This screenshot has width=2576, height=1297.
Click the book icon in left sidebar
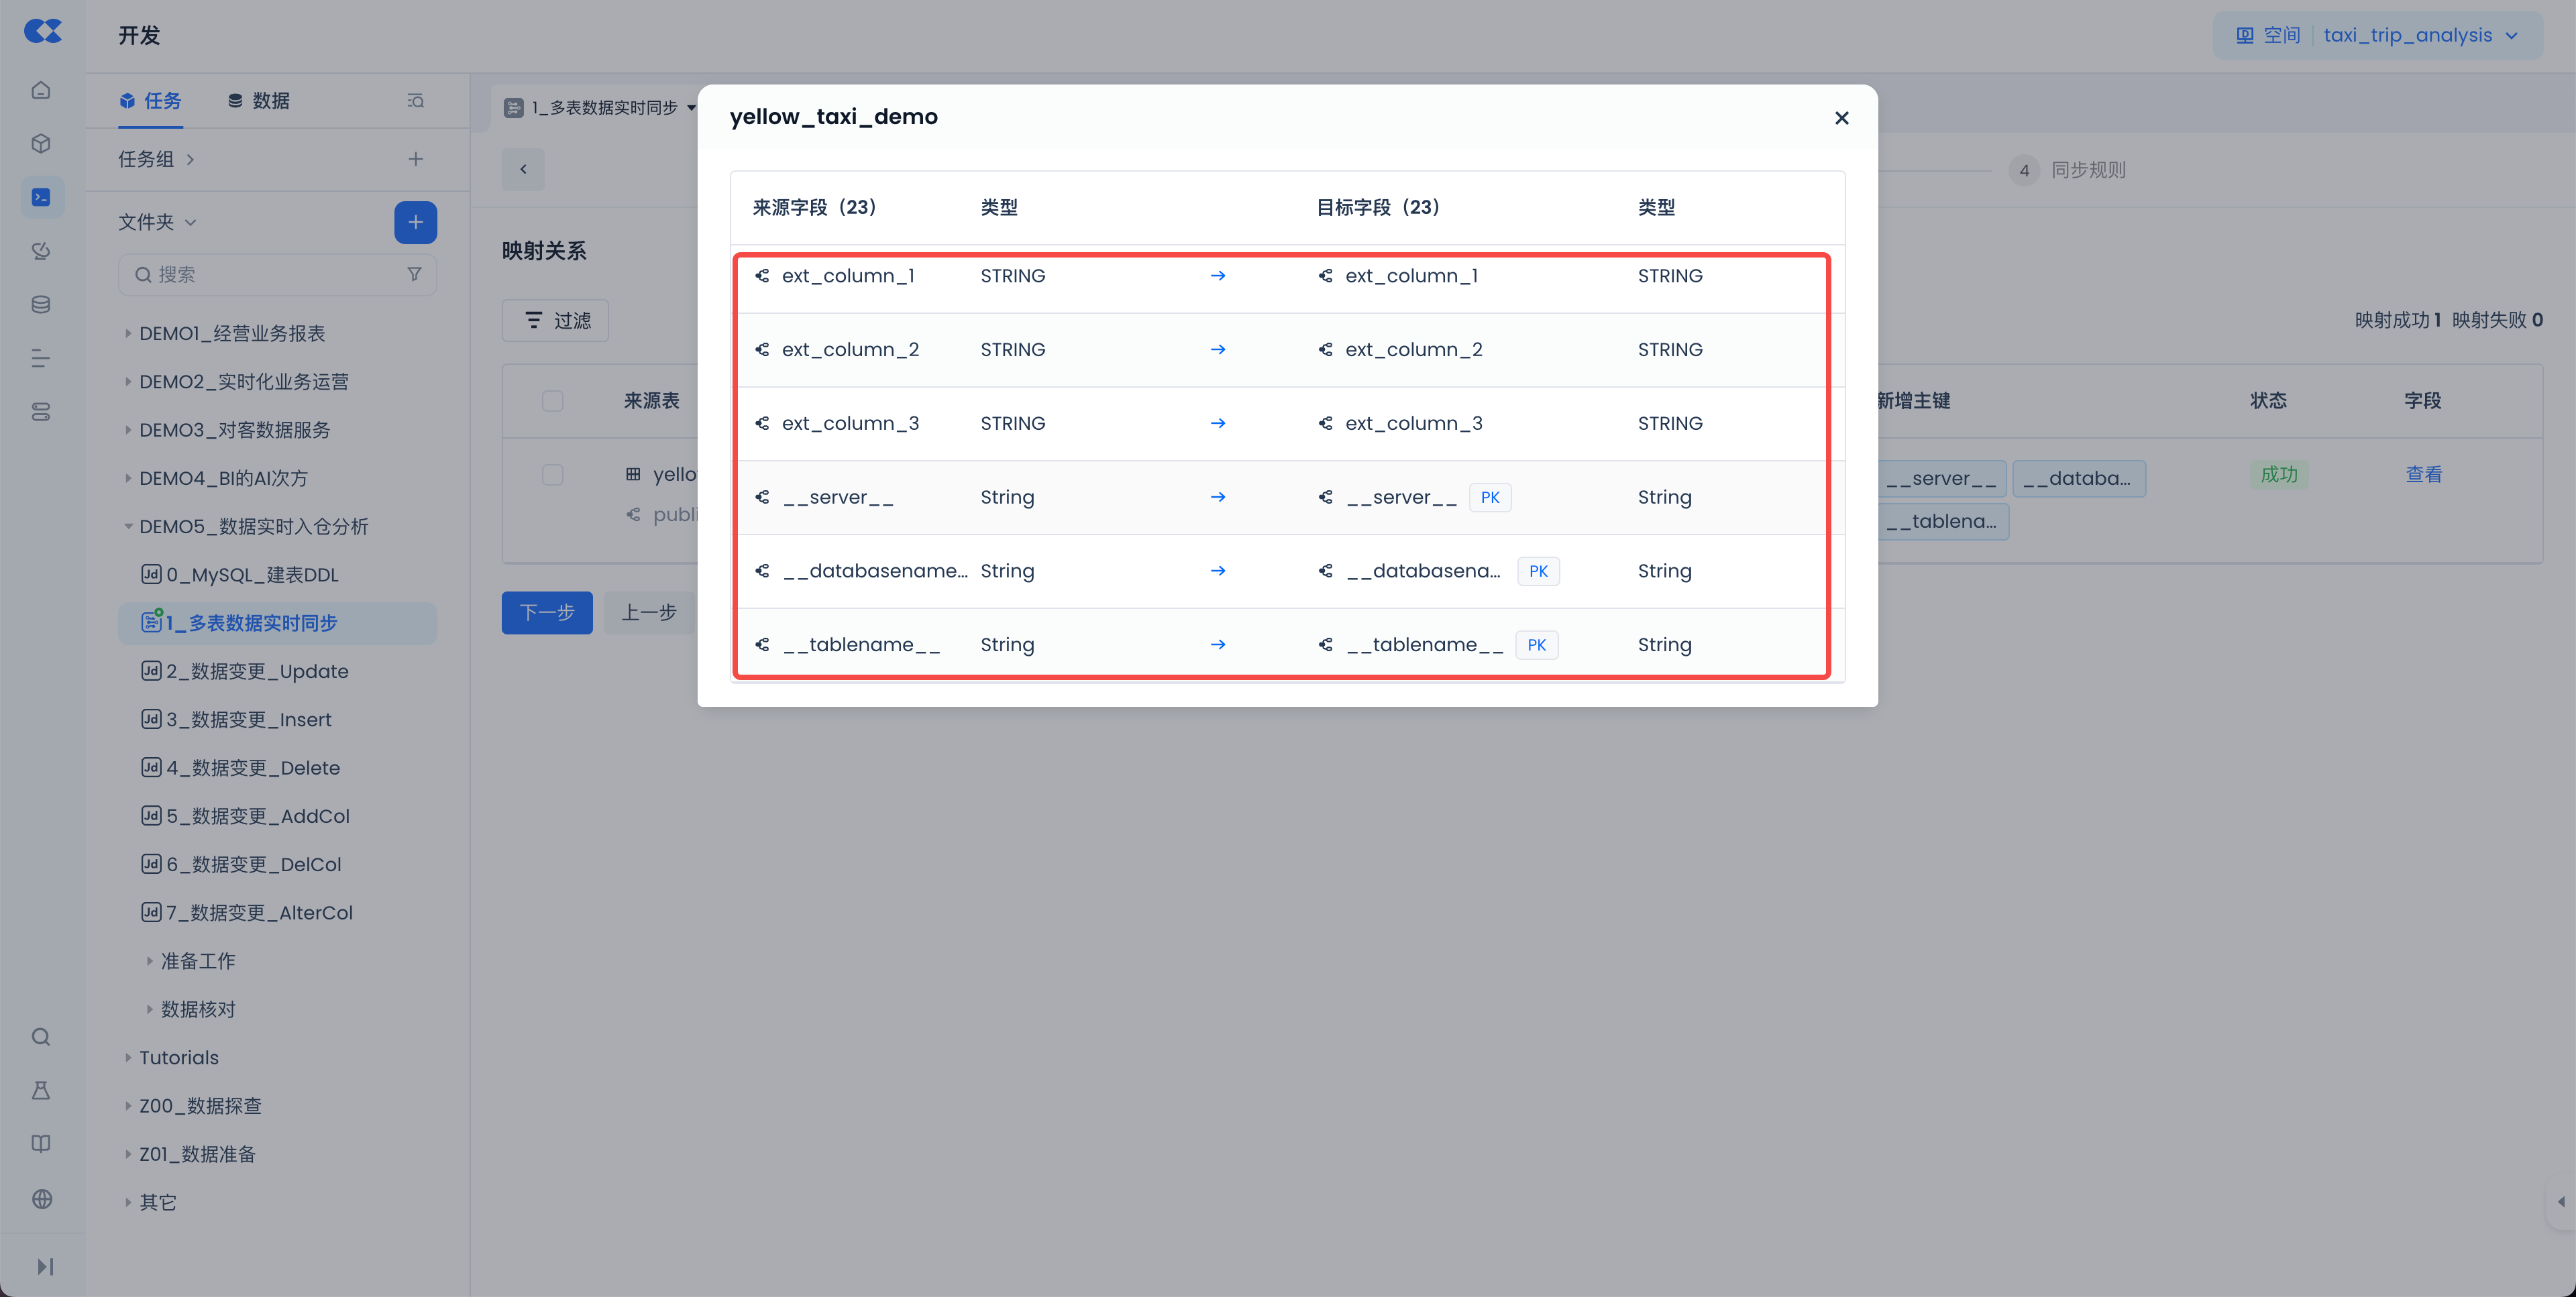[x=41, y=1144]
